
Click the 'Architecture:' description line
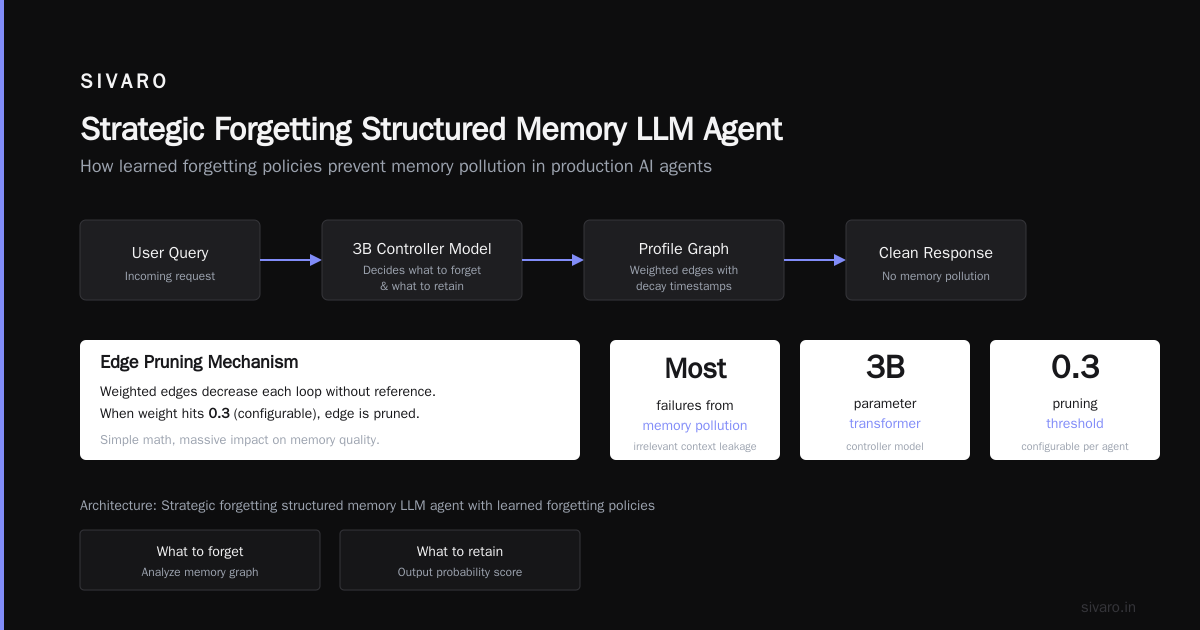tap(367, 505)
